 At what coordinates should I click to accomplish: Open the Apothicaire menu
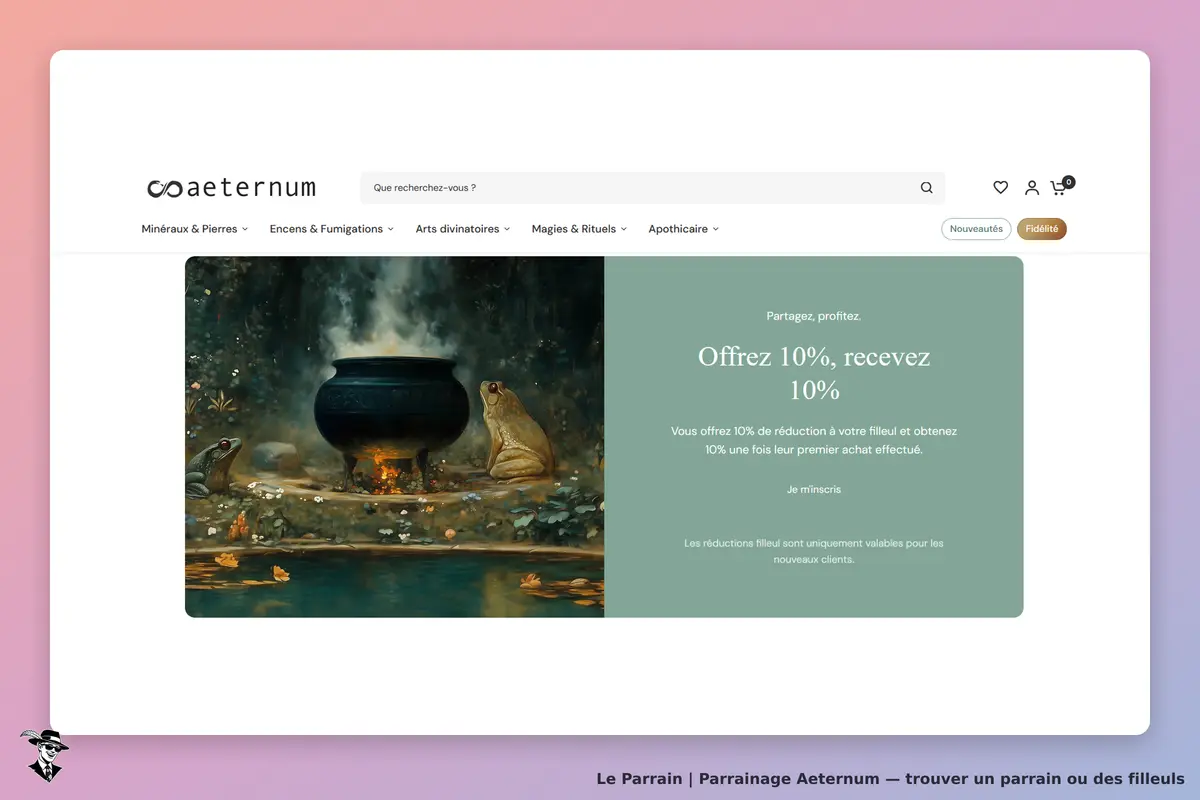coord(684,229)
